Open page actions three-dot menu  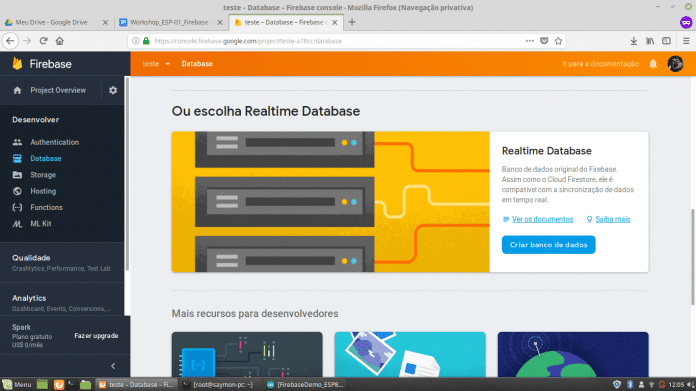pos(530,41)
